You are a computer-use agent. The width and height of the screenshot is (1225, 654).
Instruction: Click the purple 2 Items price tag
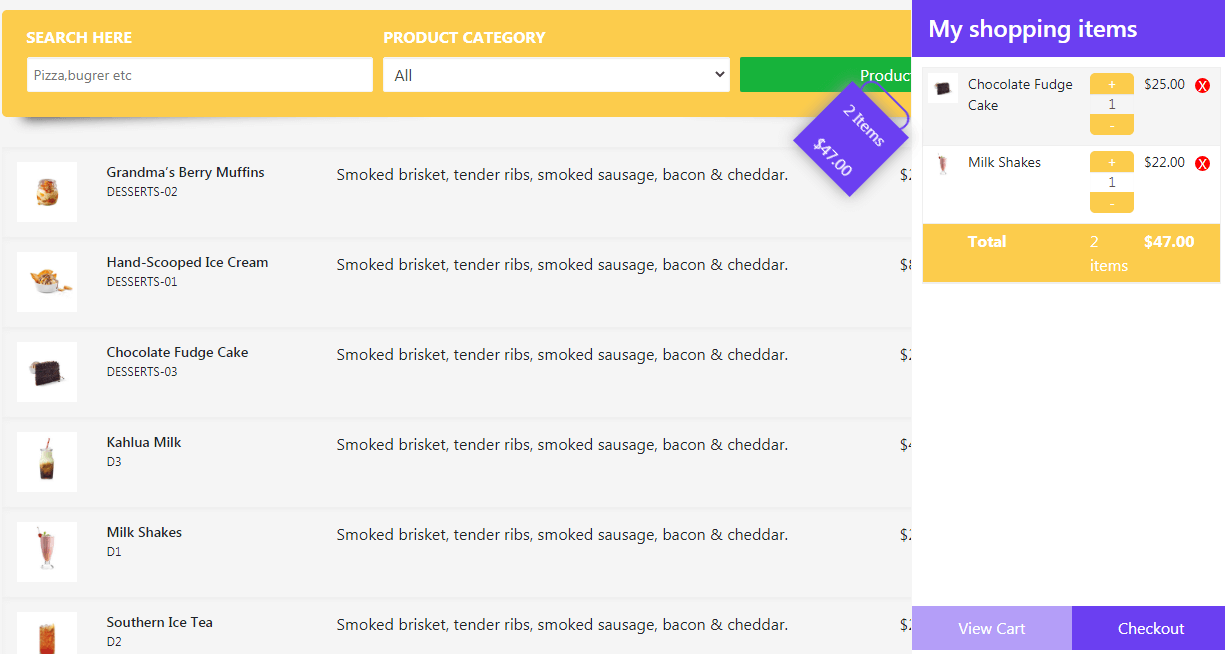pos(850,139)
